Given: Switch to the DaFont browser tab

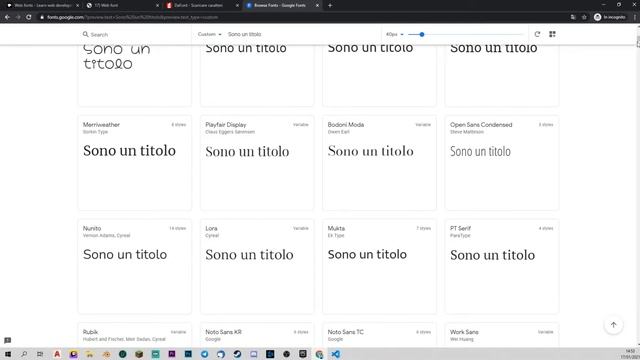Looking at the screenshot, I should pos(202,5).
